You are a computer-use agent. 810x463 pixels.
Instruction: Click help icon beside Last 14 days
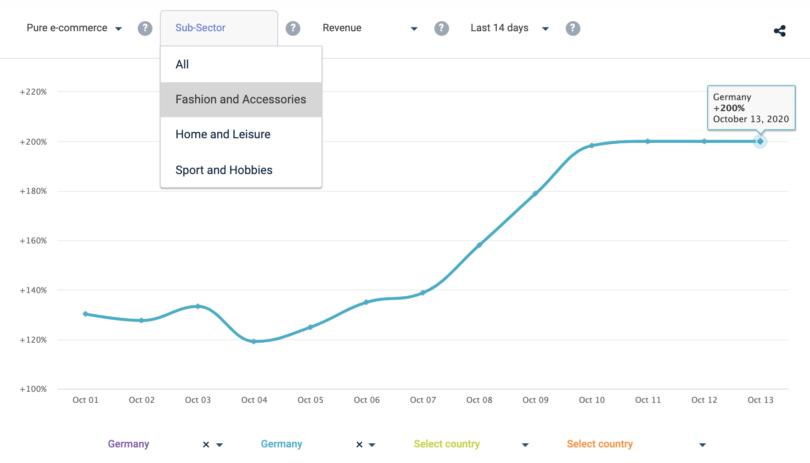click(x=572, y=28)
